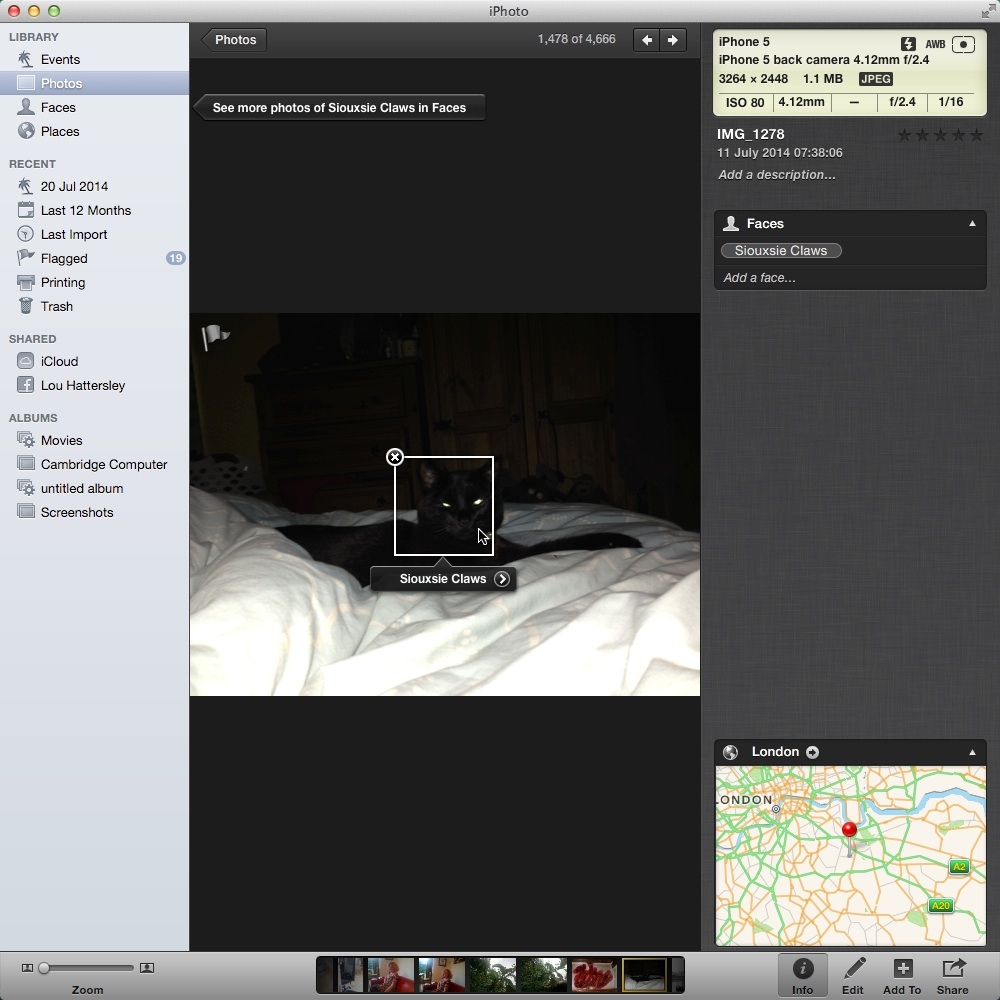This screenshot has height=1000, width=1000.
Task: Click the 1/16 shutter speed value
Action: coord(950,102)
